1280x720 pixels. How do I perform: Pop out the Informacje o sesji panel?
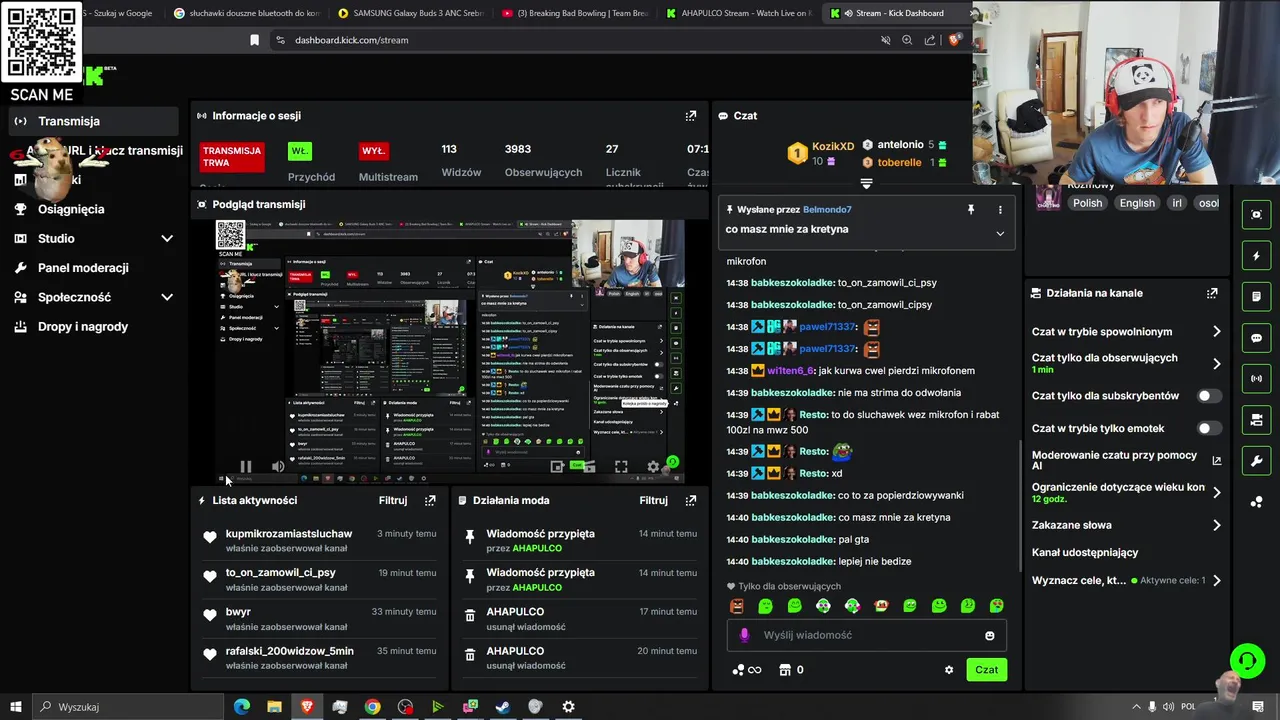[x=690, y=116]
